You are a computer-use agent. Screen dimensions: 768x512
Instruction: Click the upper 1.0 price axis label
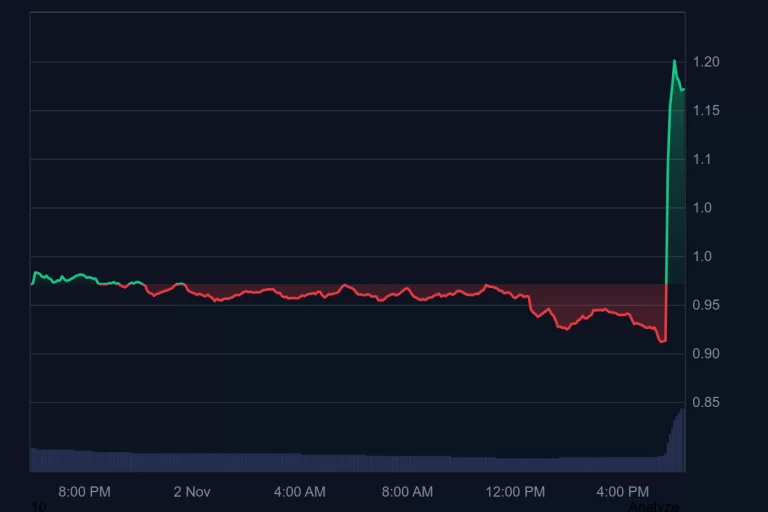[704, 208]
